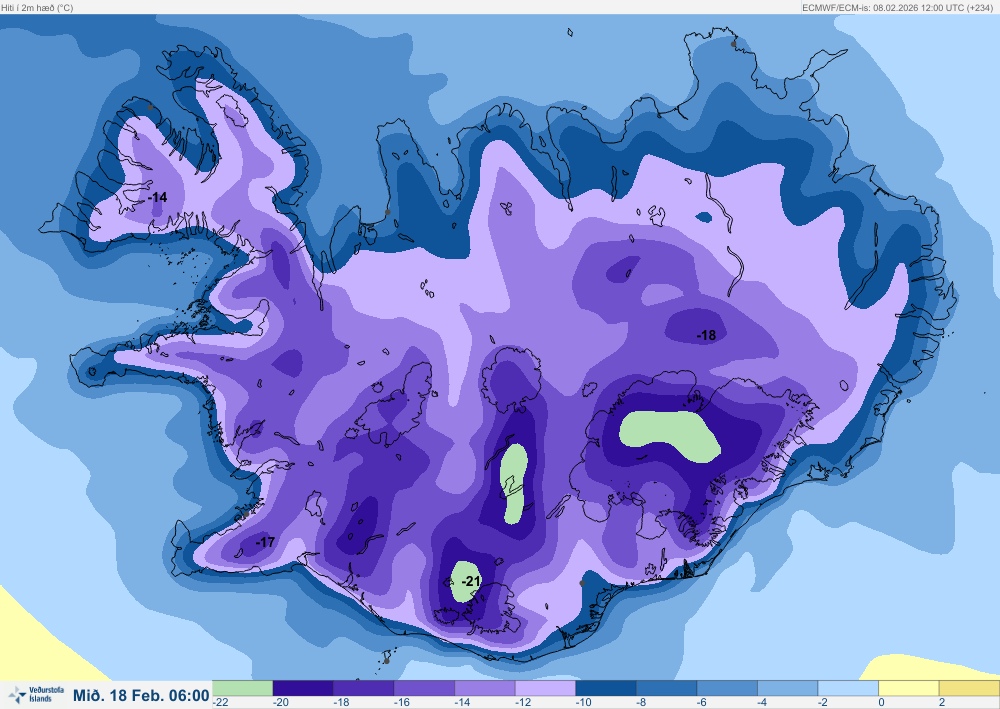The height and width of the screenshot is (709, 1000).
Task: Click the map title 'Hiti í 2m hæð (°C)'
Action: tap(37, 8)
